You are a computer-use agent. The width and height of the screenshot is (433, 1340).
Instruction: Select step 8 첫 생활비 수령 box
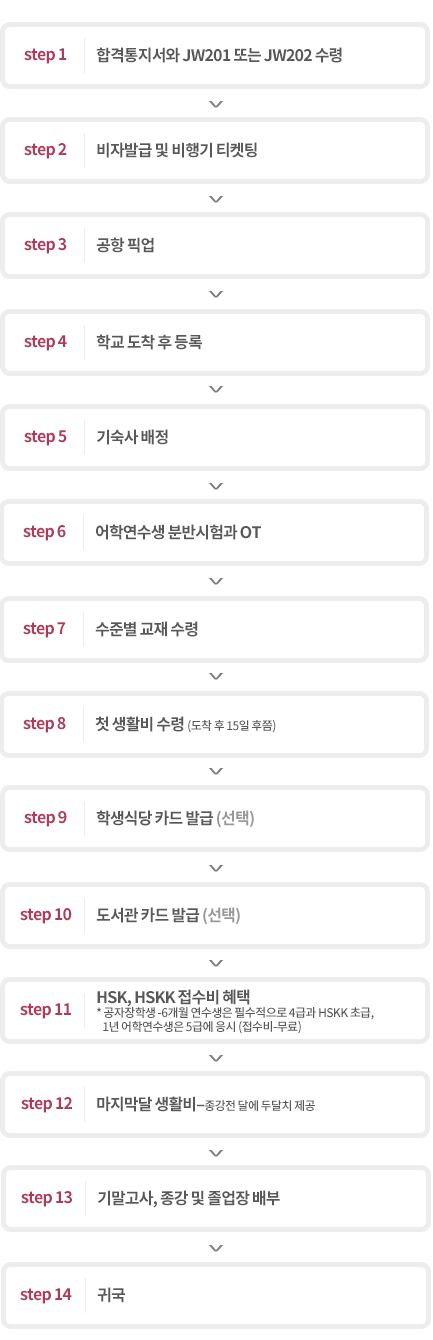click(x=216, y=723)
